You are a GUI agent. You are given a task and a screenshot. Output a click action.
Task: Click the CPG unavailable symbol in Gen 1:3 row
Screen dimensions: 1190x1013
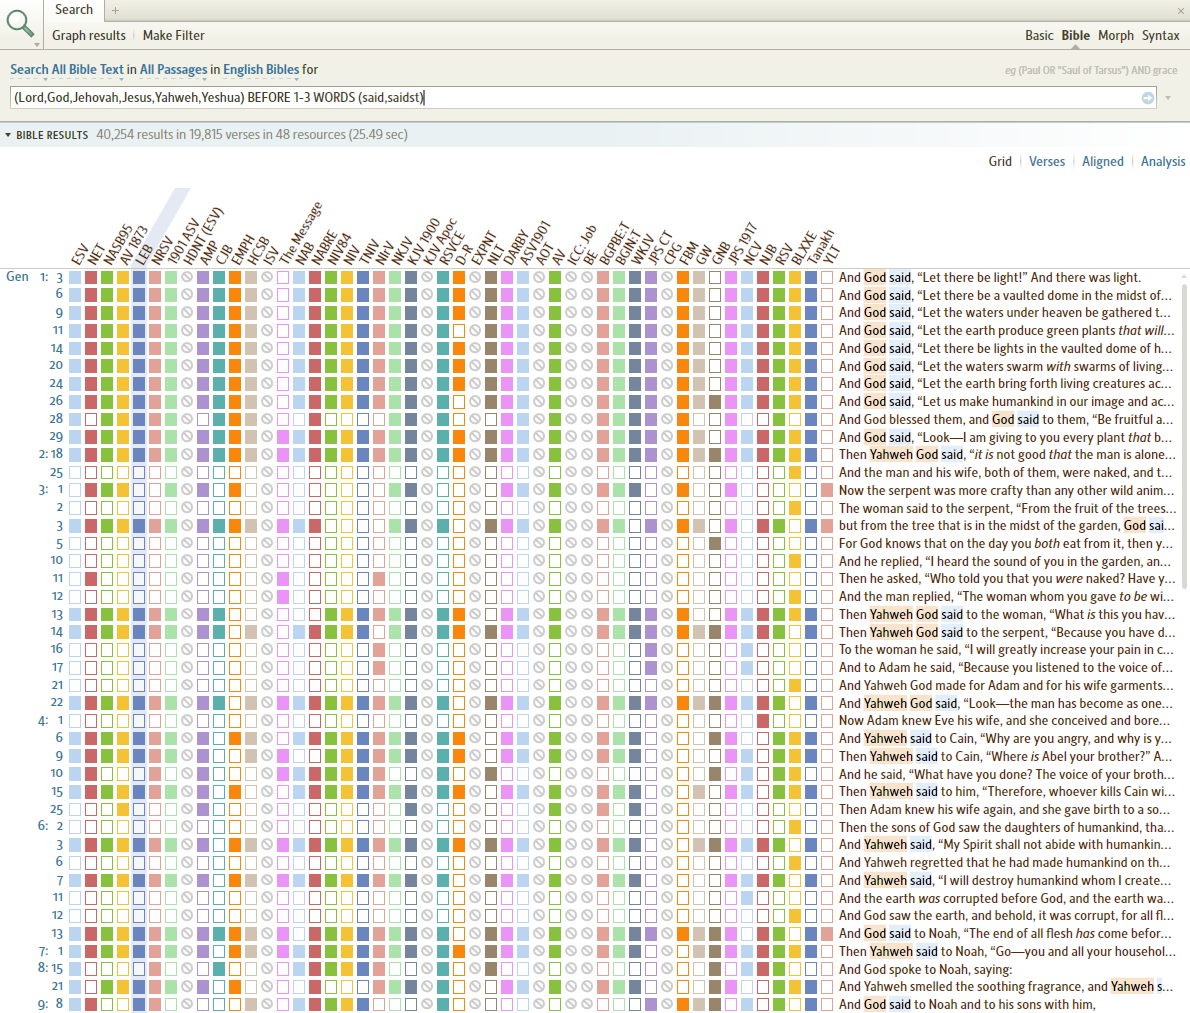click(667, 278)
